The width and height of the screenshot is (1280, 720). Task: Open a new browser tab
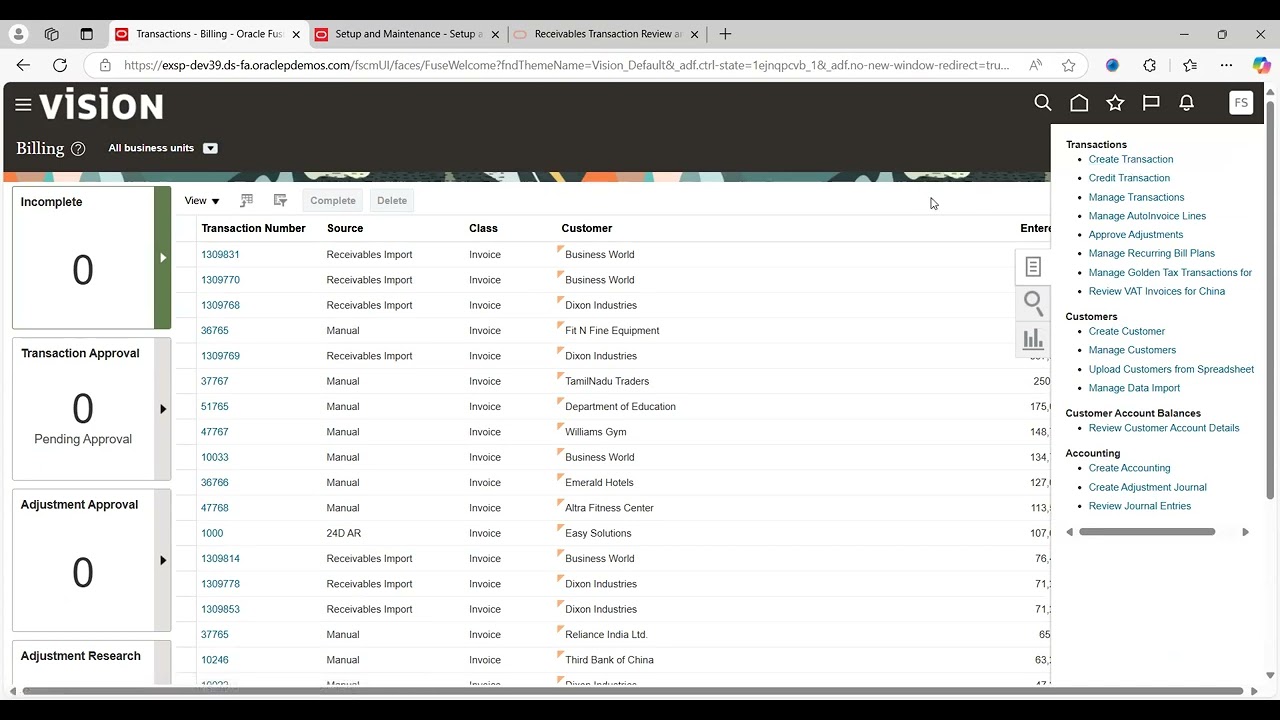pos(725,34)
